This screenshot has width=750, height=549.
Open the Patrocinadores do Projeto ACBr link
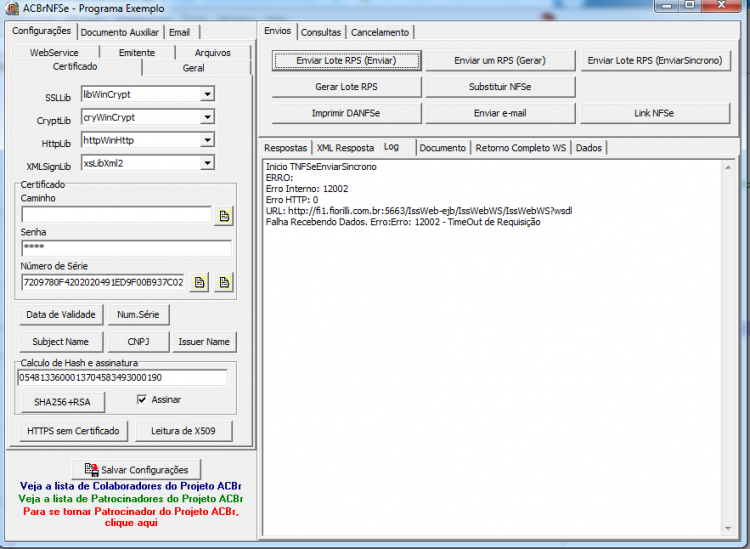pyautogui.click(x=131, y=499)
